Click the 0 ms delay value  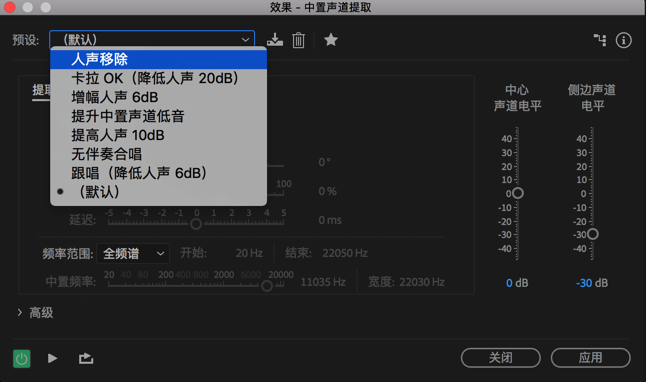330,220
